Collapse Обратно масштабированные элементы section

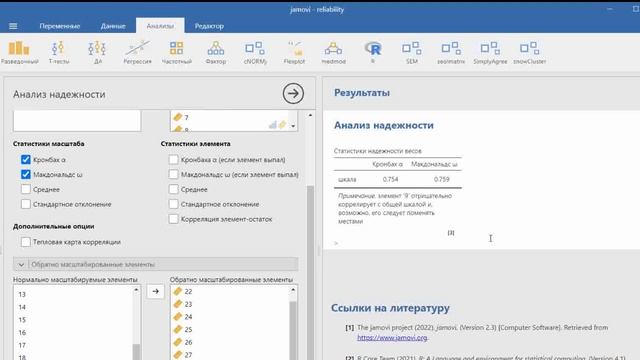tap(156, 264)
